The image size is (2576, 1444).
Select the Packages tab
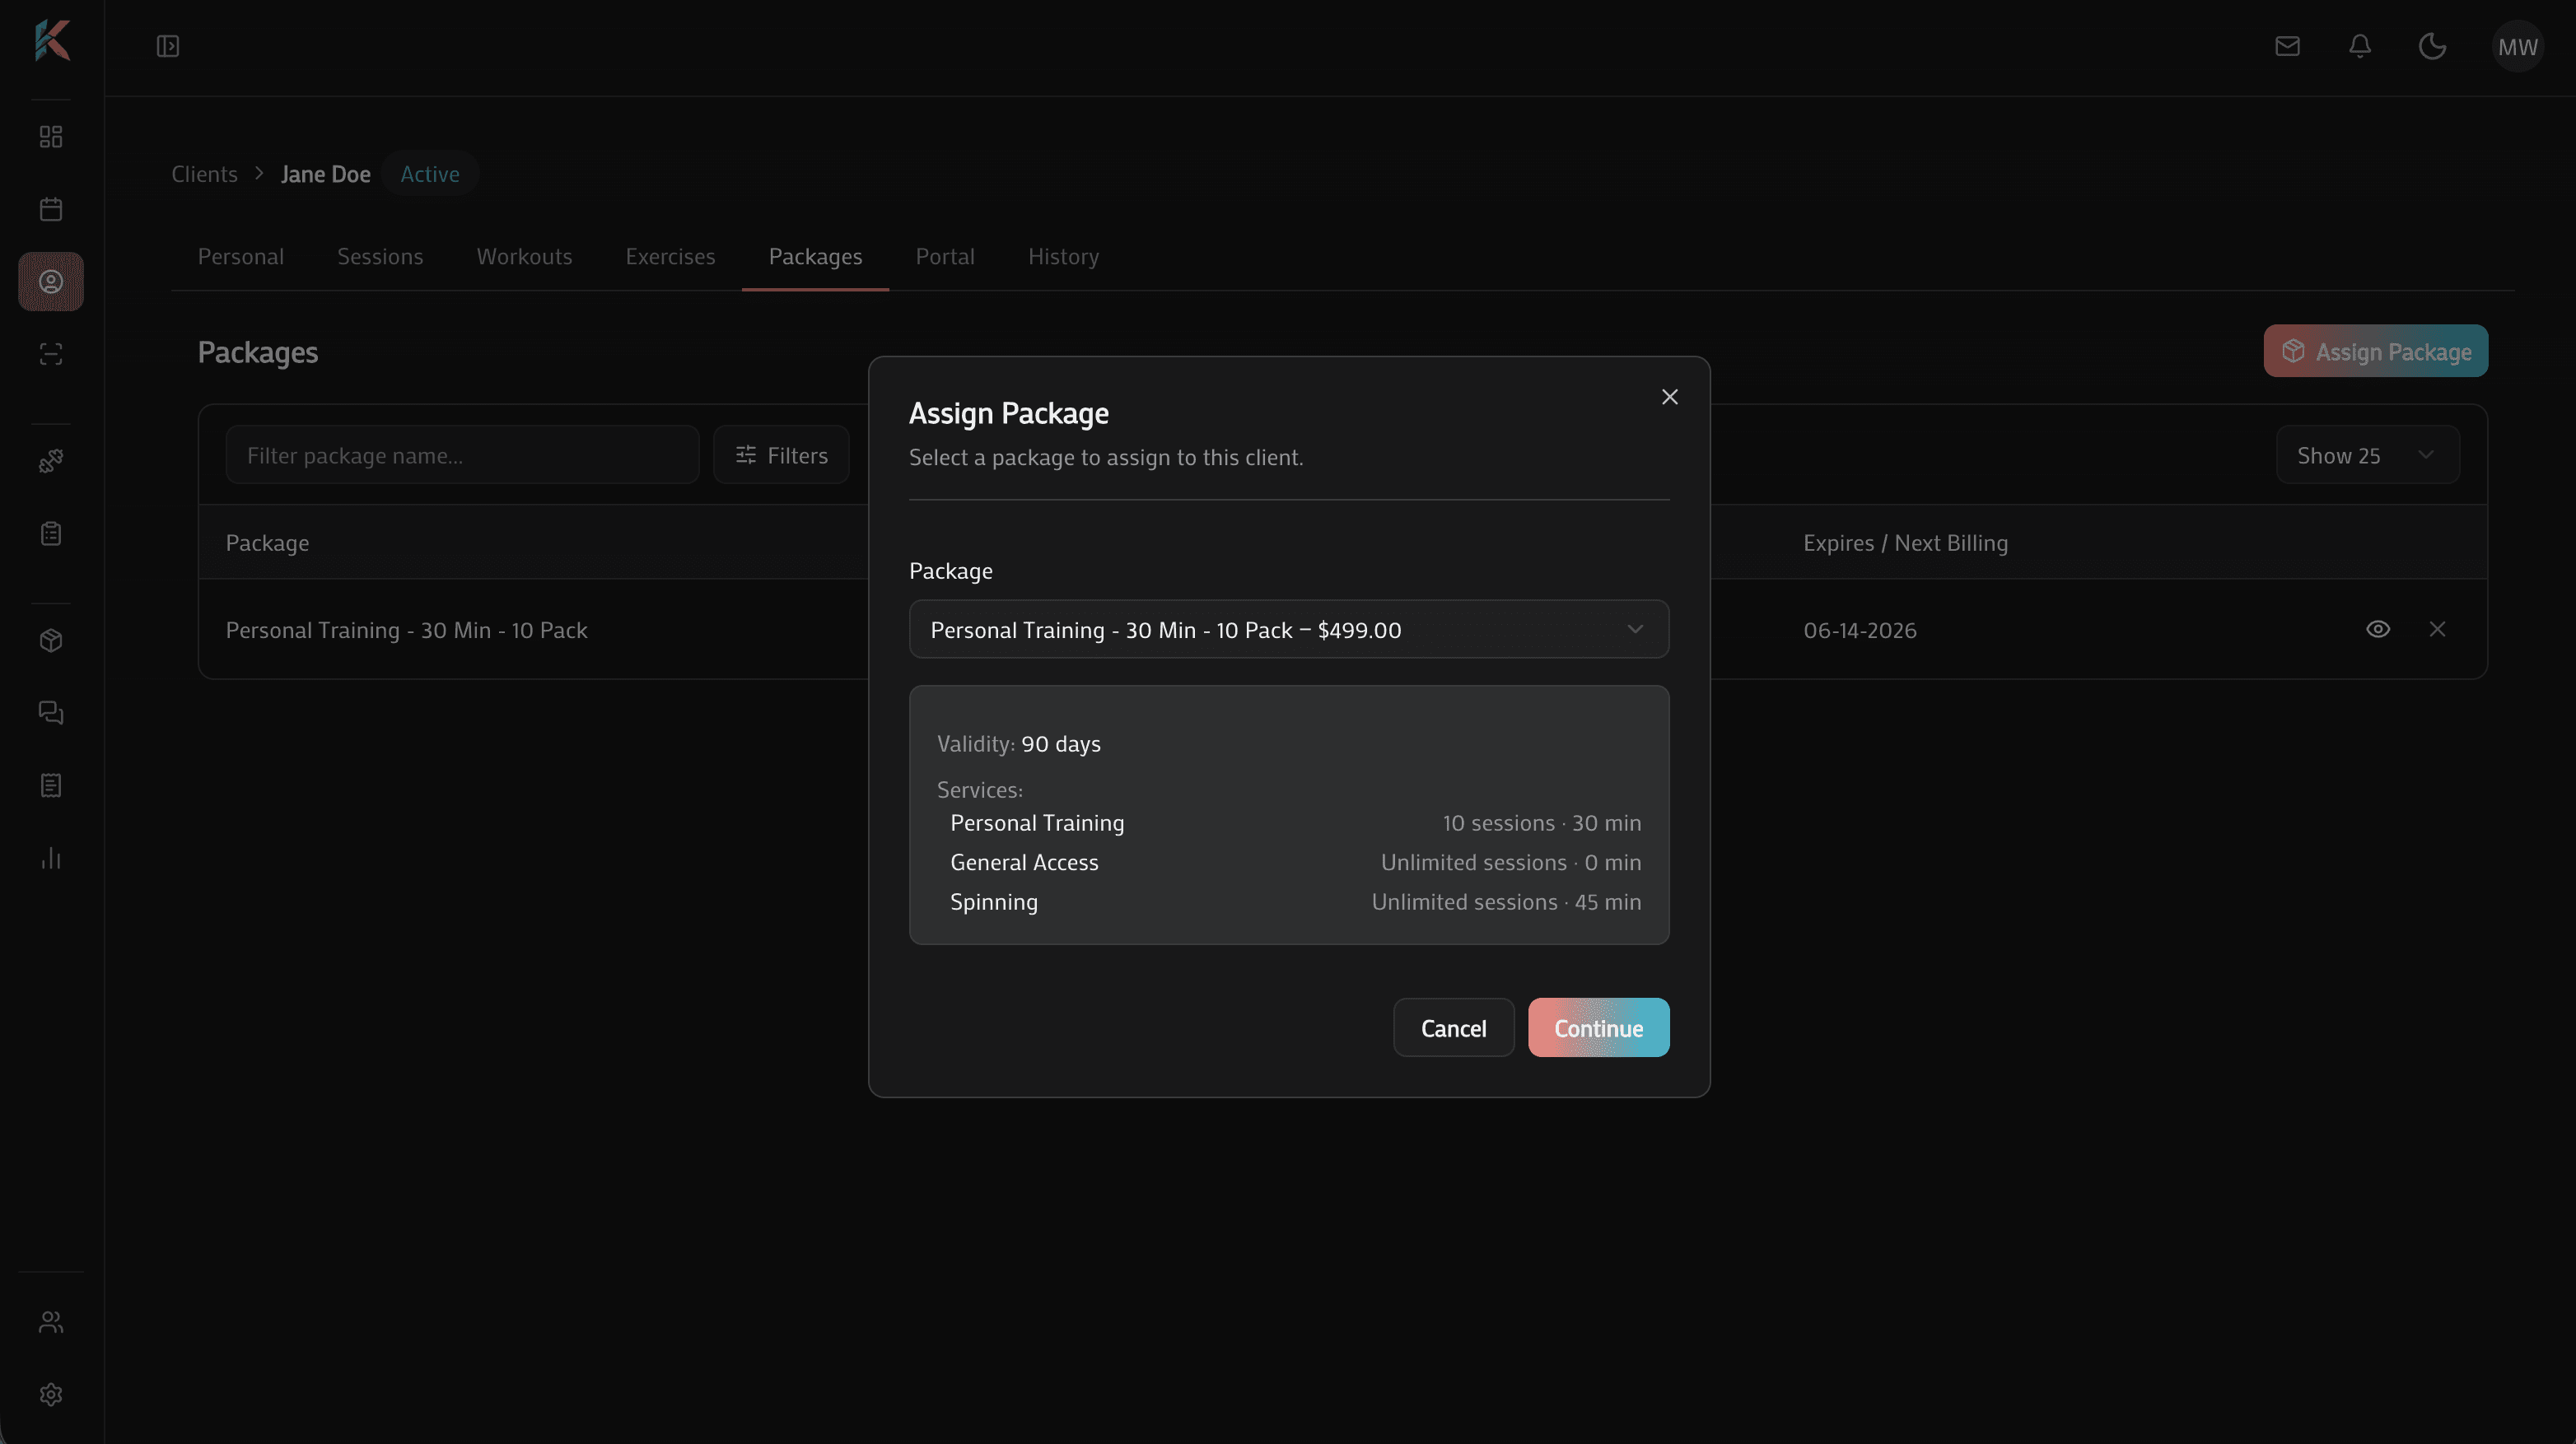tap(815, 257)
